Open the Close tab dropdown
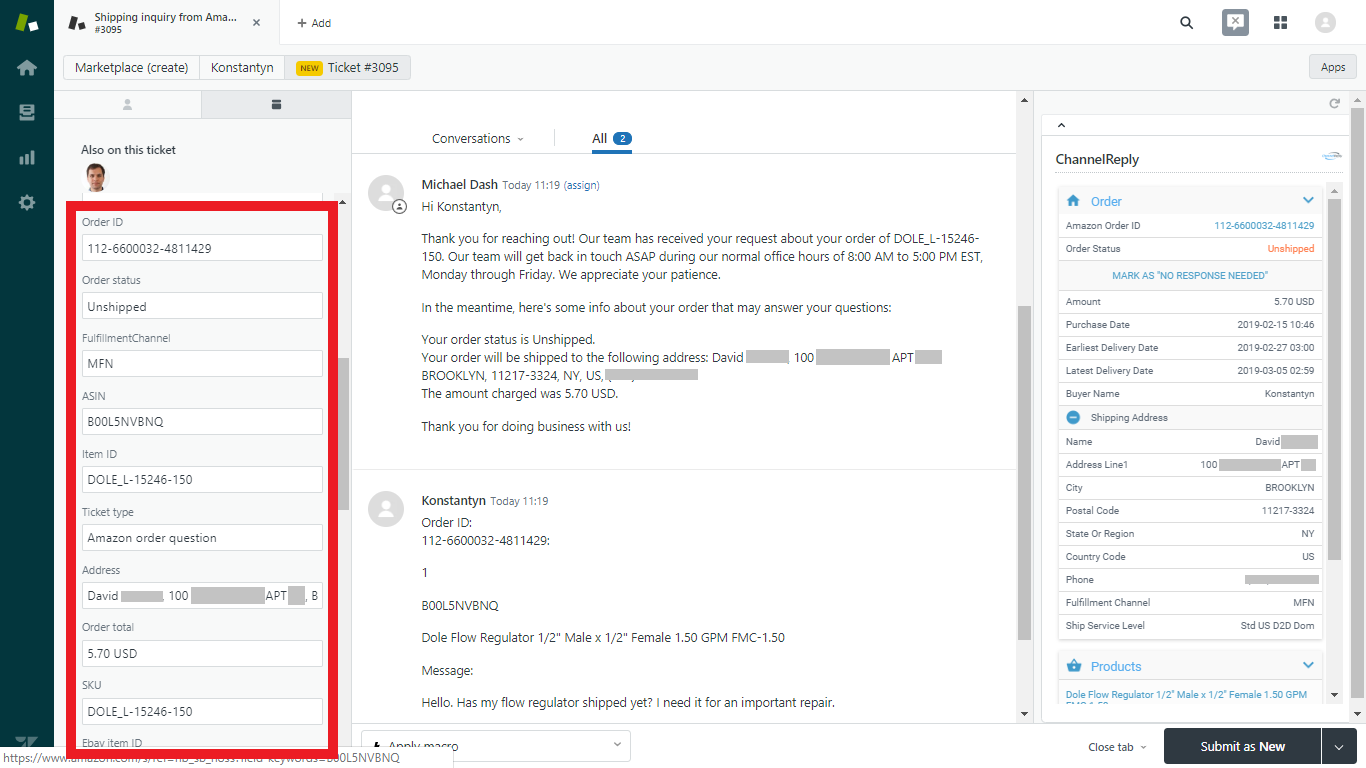This screenshot has width=1366, height=768. [1116, 747]
